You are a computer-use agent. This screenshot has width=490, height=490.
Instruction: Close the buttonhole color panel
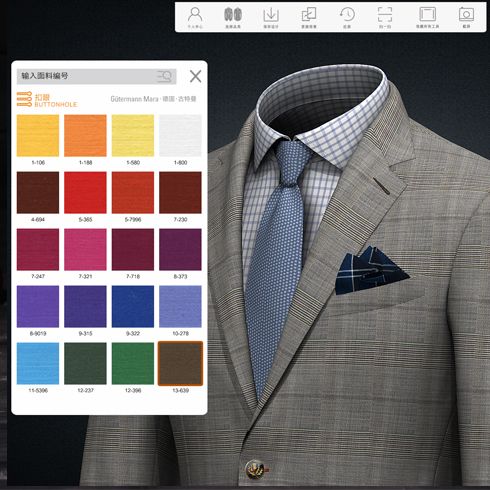(196, 76)
